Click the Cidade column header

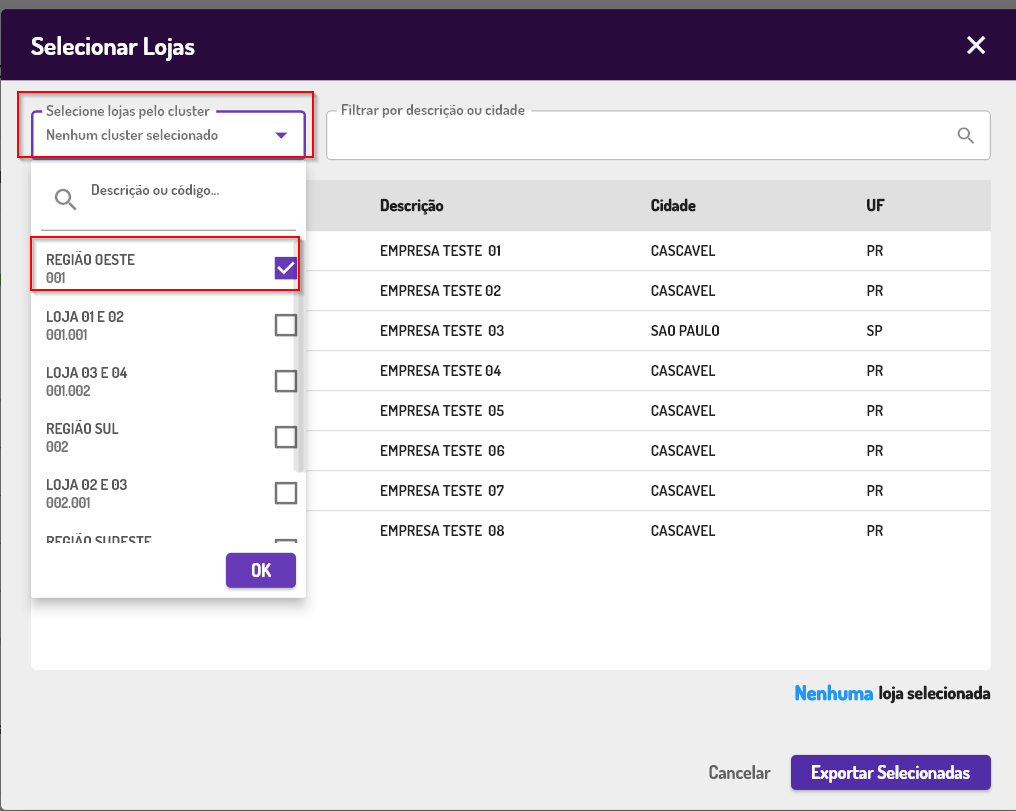coord(672,206)
